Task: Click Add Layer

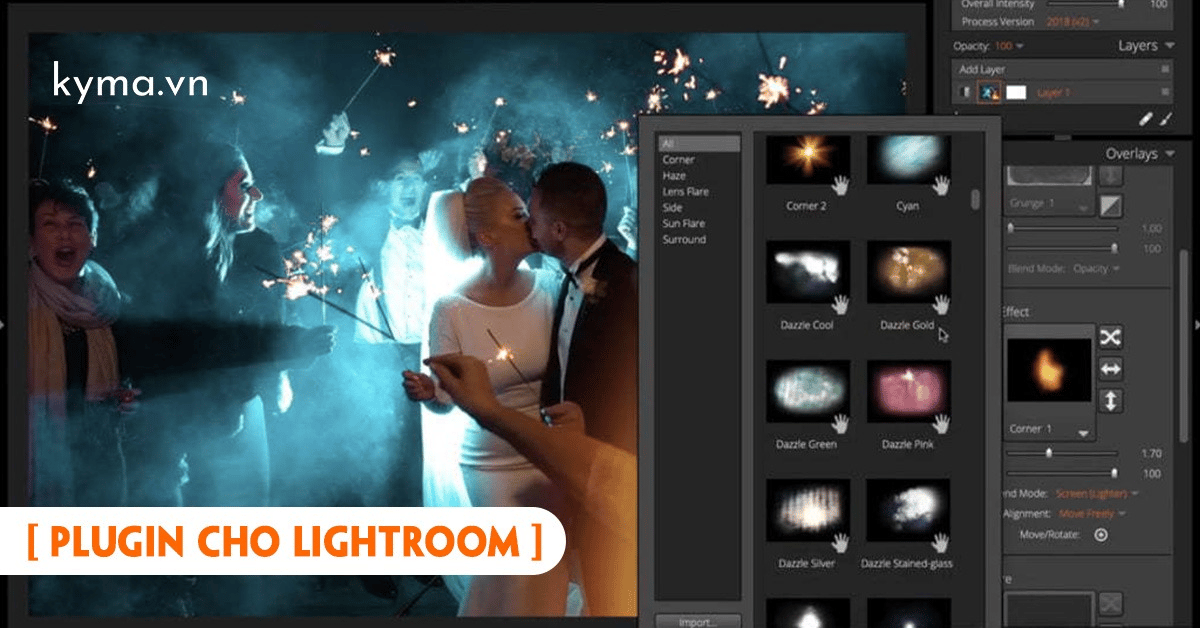Action: (981, 69)
